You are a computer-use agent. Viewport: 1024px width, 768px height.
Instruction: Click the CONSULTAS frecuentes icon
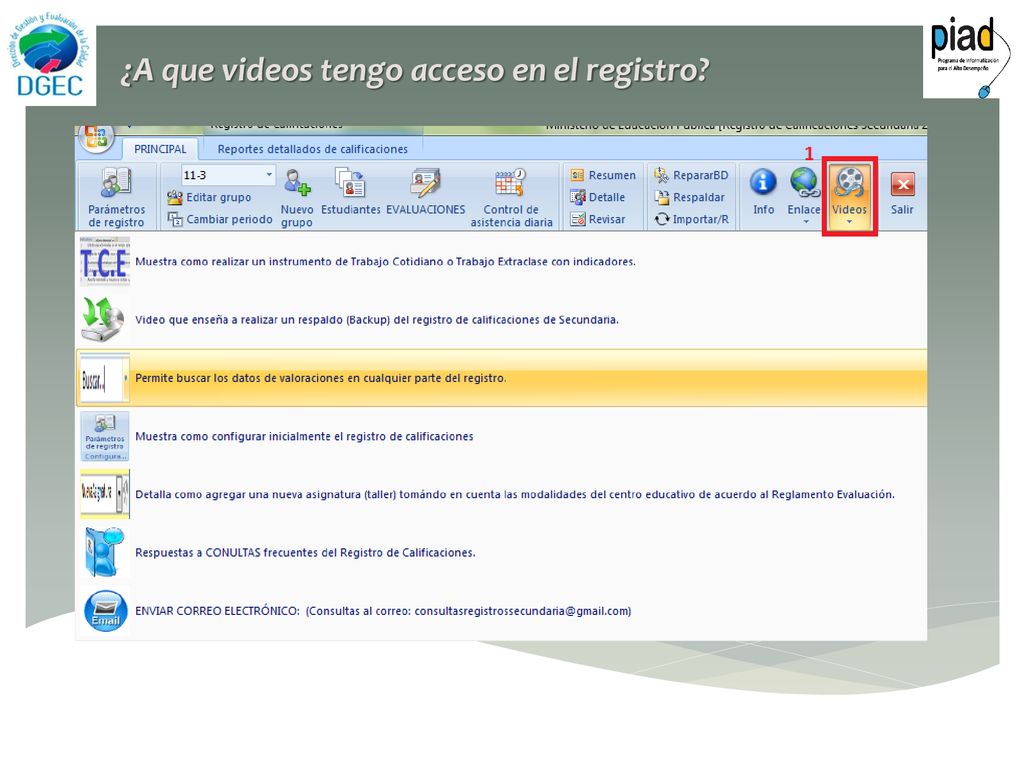(x=104, y=552)
